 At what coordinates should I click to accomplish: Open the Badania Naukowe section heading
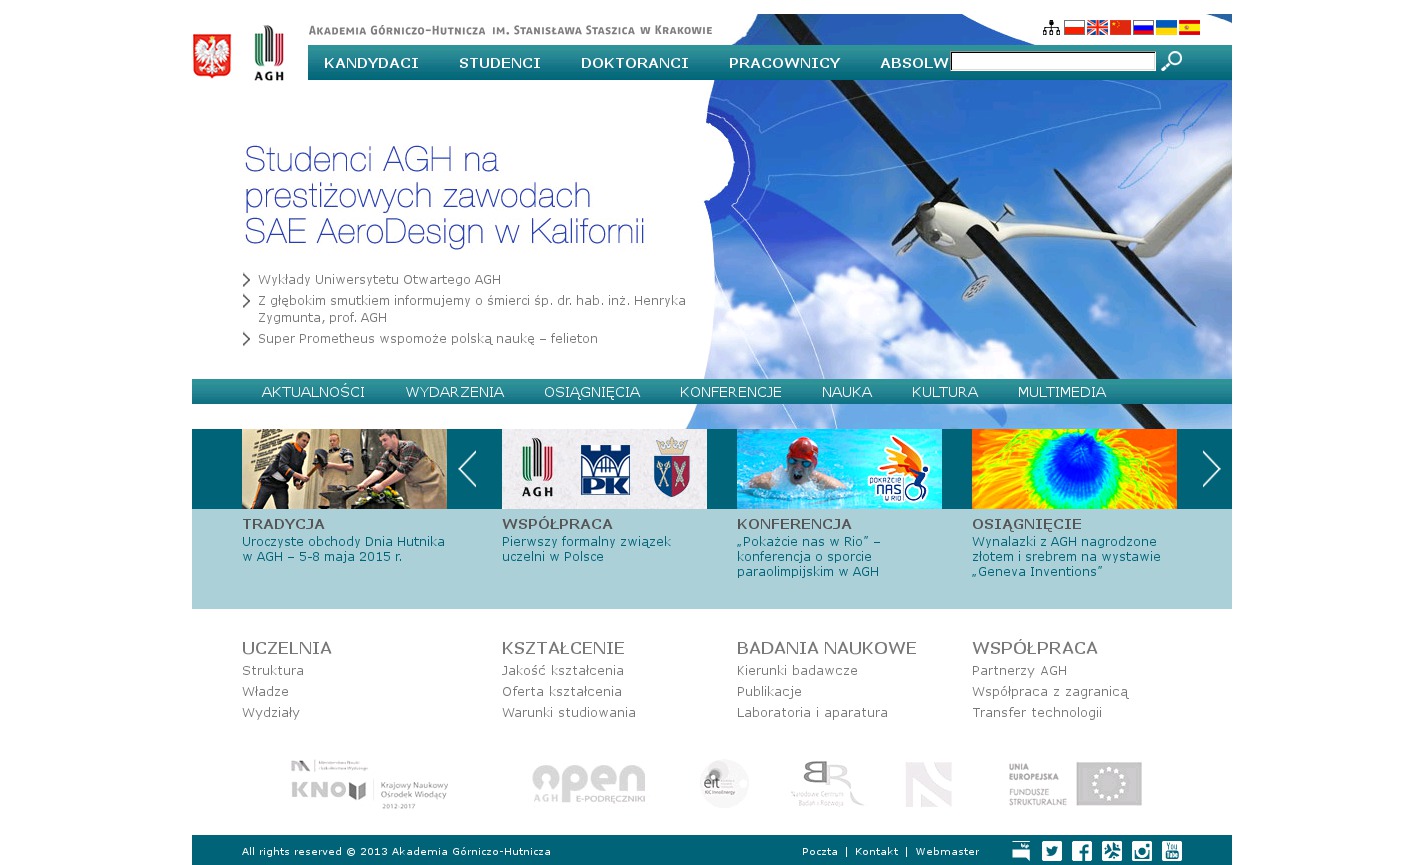click(827, 648)
